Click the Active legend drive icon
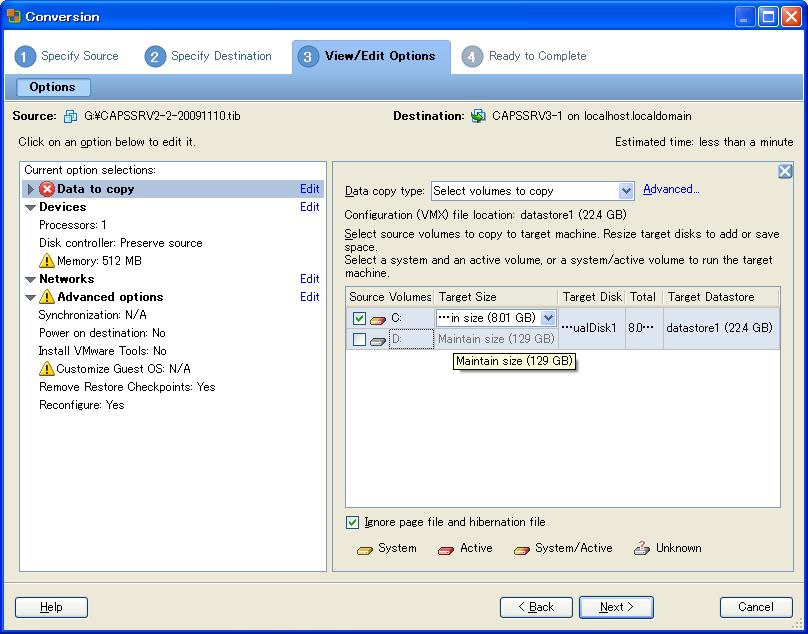The image size is (808, 634). (x=445, y=550)
